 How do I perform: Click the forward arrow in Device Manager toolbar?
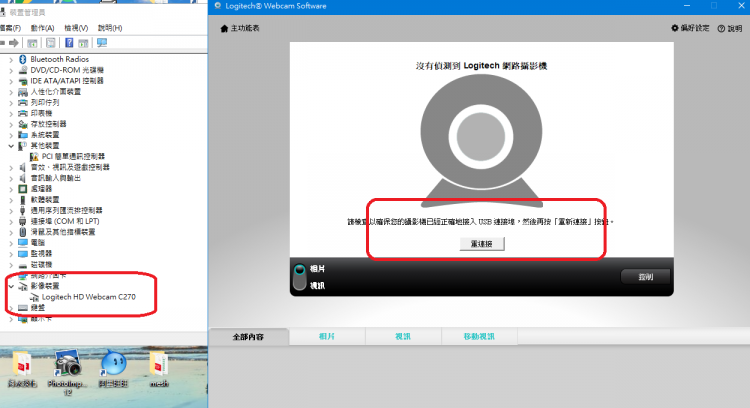click(x=14, y=43)
